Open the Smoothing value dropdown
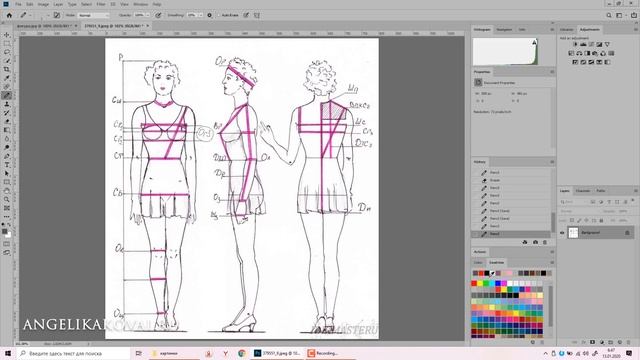 point(200,15)
